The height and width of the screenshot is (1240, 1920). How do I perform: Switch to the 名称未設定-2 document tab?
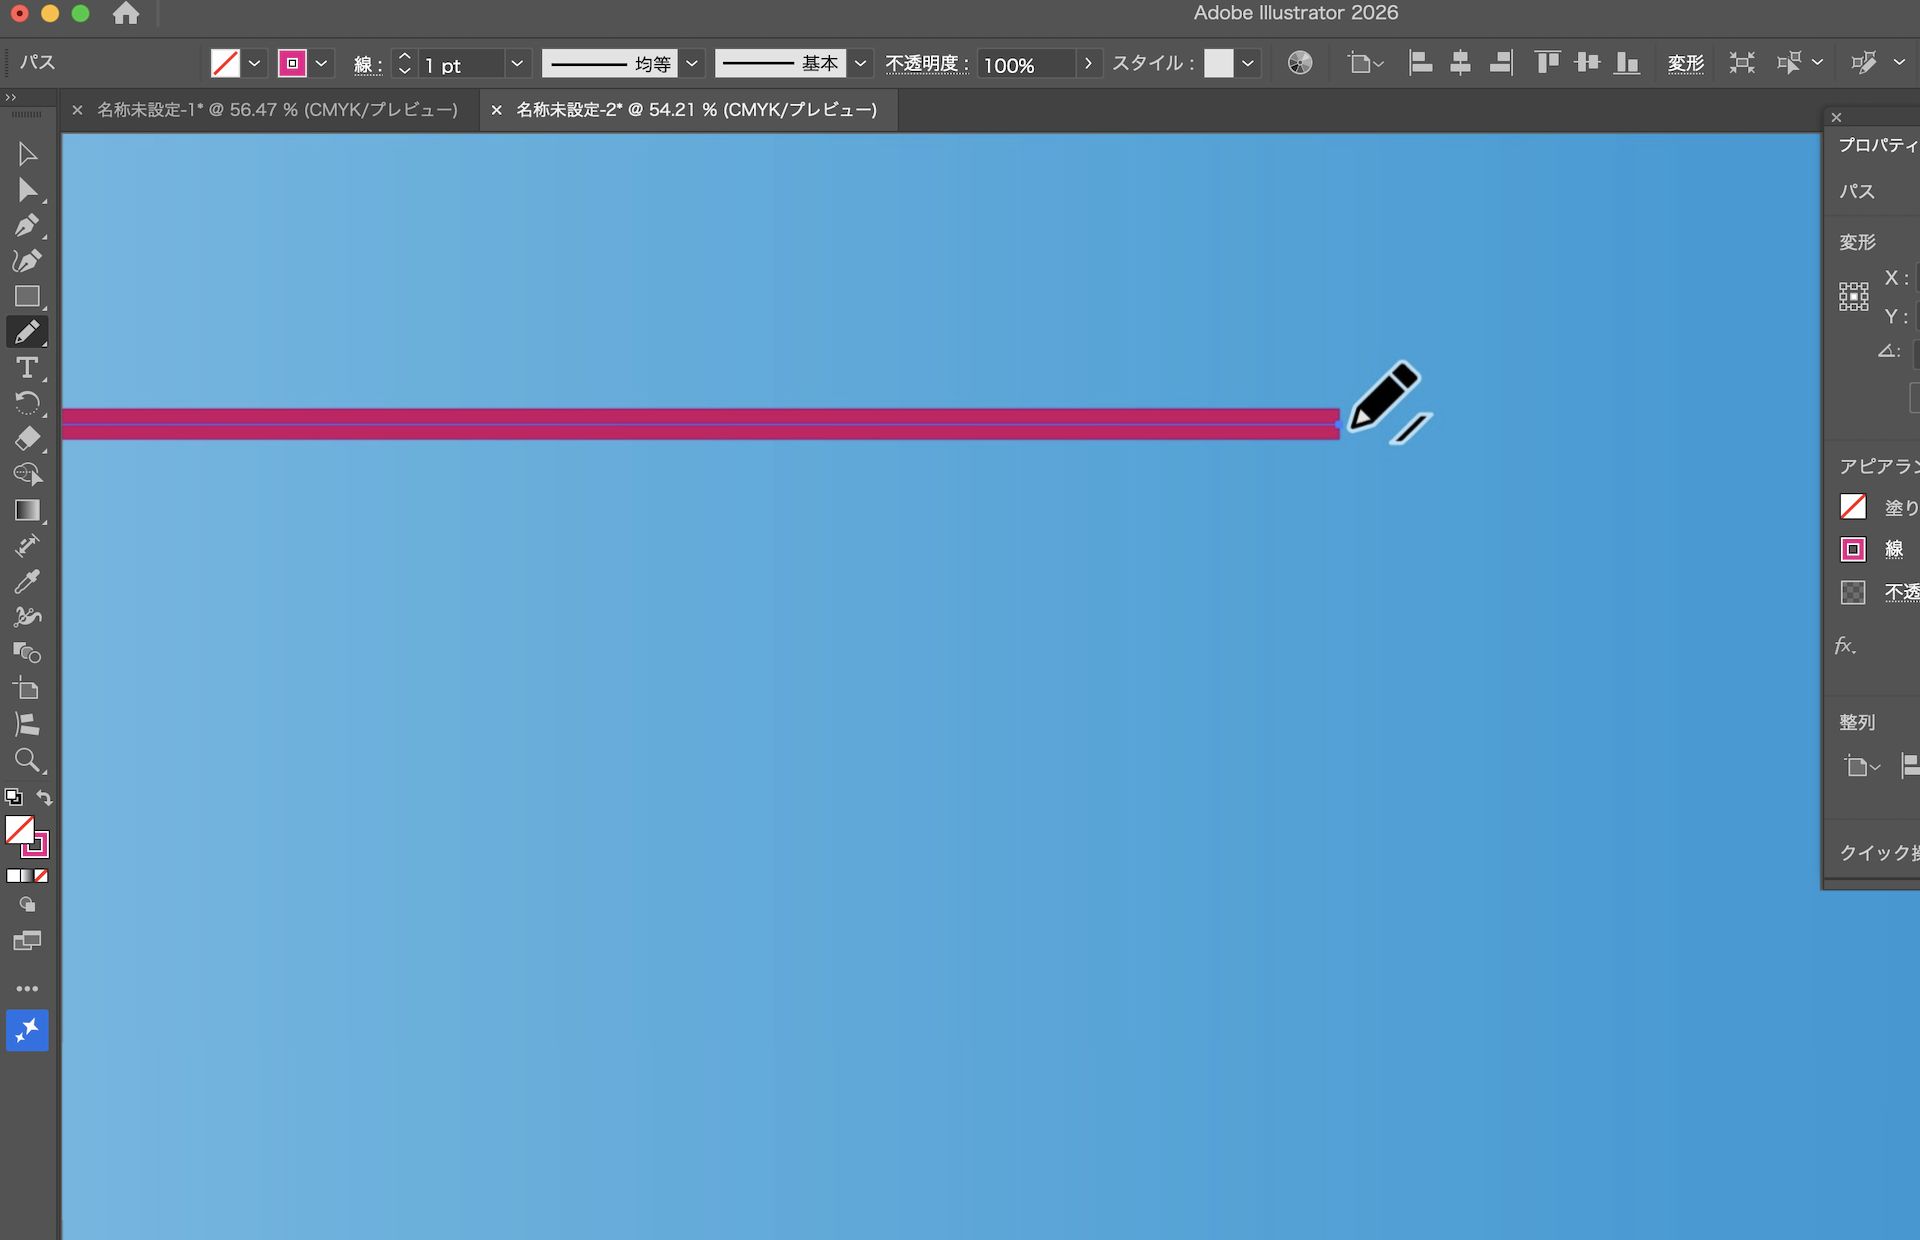688,110
